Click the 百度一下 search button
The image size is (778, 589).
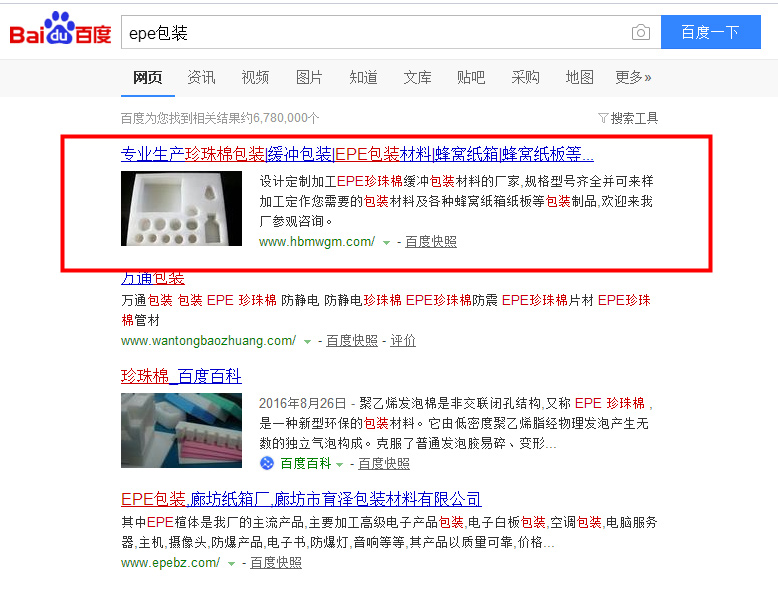[x=711, y=32]
